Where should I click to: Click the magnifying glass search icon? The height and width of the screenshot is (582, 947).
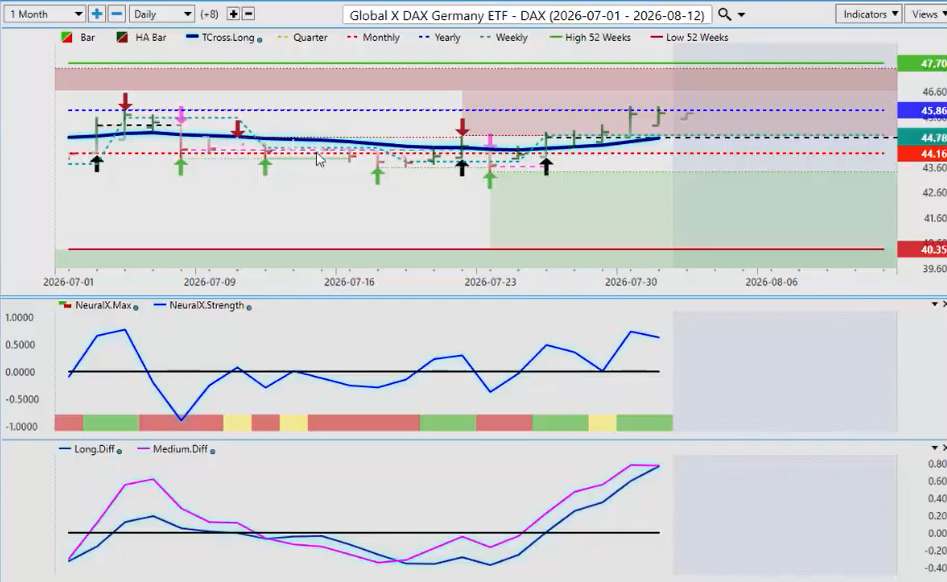(x=725, y=14)
